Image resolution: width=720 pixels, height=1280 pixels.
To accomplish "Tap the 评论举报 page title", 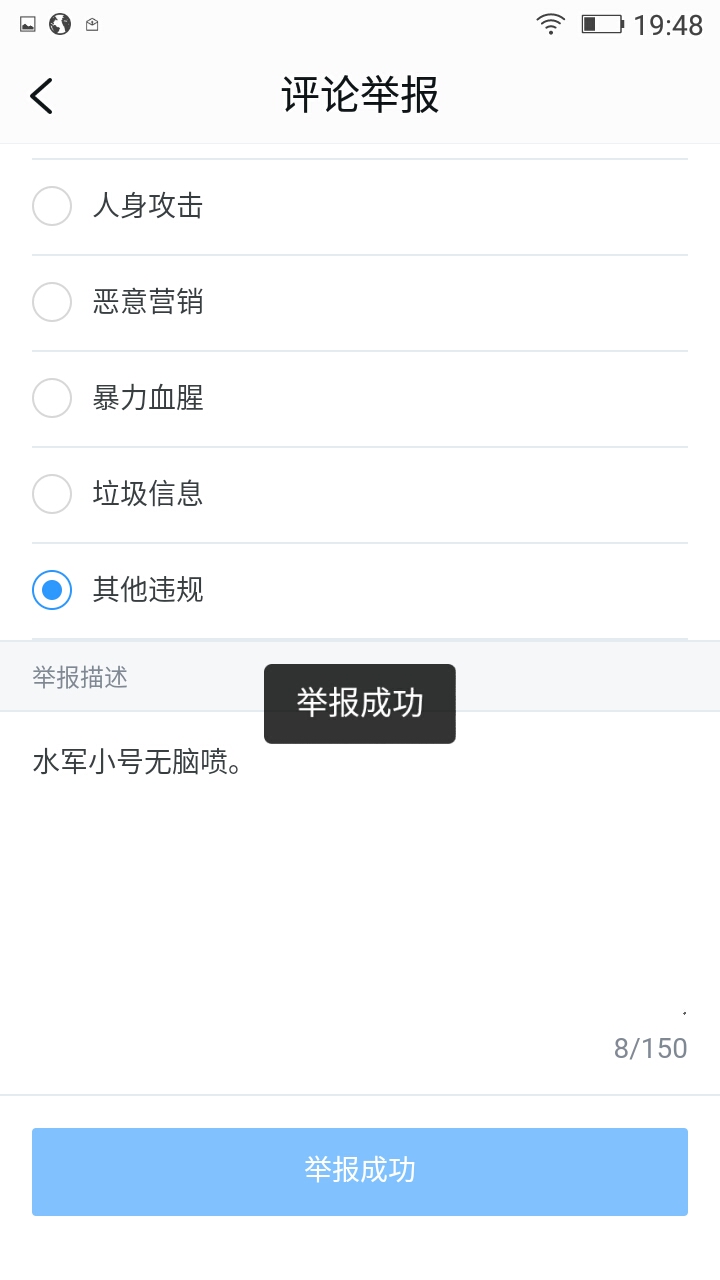I will pyautogui.click(x=360, y=96).
